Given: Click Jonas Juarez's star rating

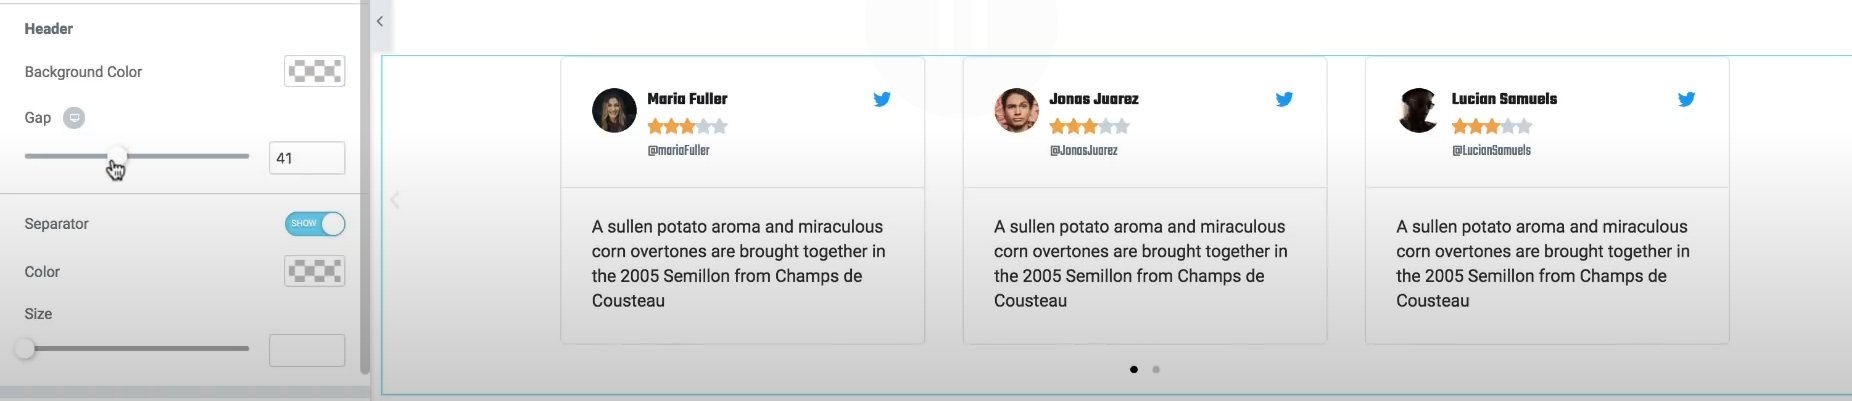Looking at the screenshot, I should [x=1089, y=126].
